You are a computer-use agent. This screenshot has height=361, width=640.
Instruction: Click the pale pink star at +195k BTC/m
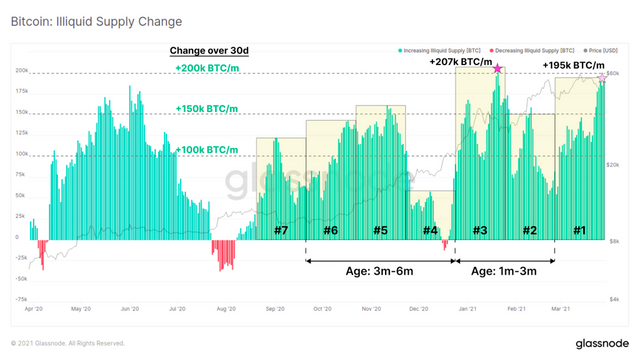pos(602,78)
